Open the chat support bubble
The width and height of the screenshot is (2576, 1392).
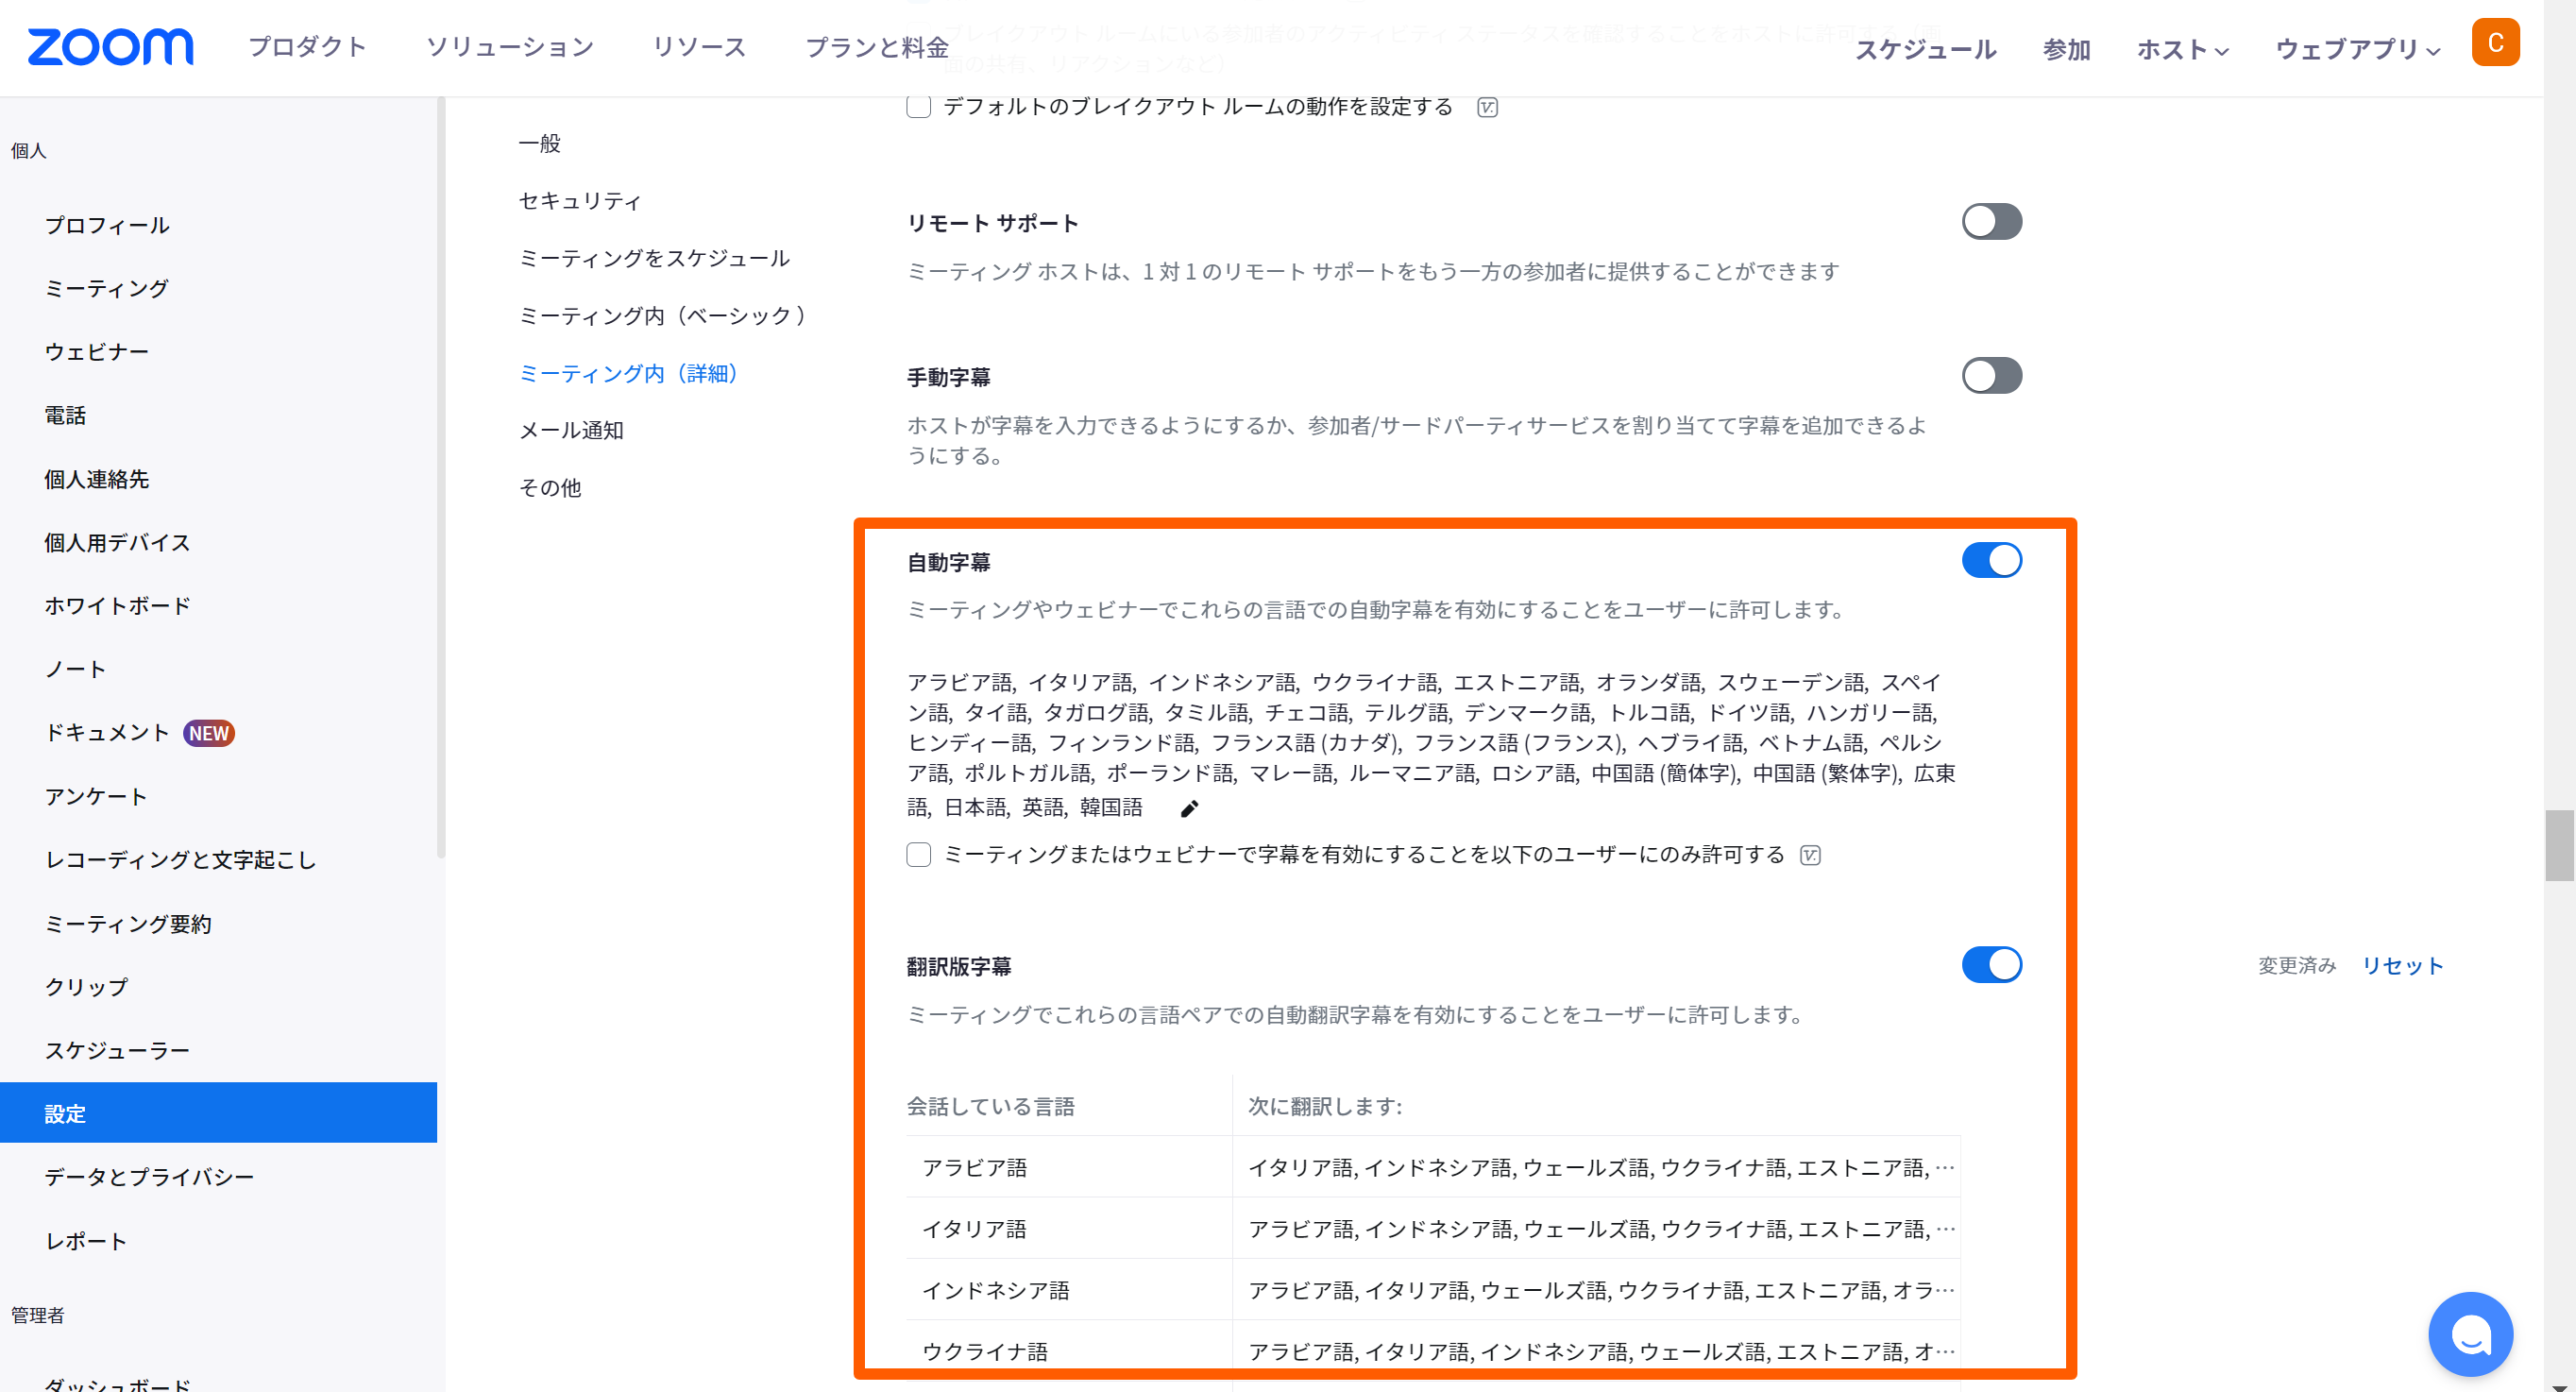pyautogui.click(x=2469, y=1333)
